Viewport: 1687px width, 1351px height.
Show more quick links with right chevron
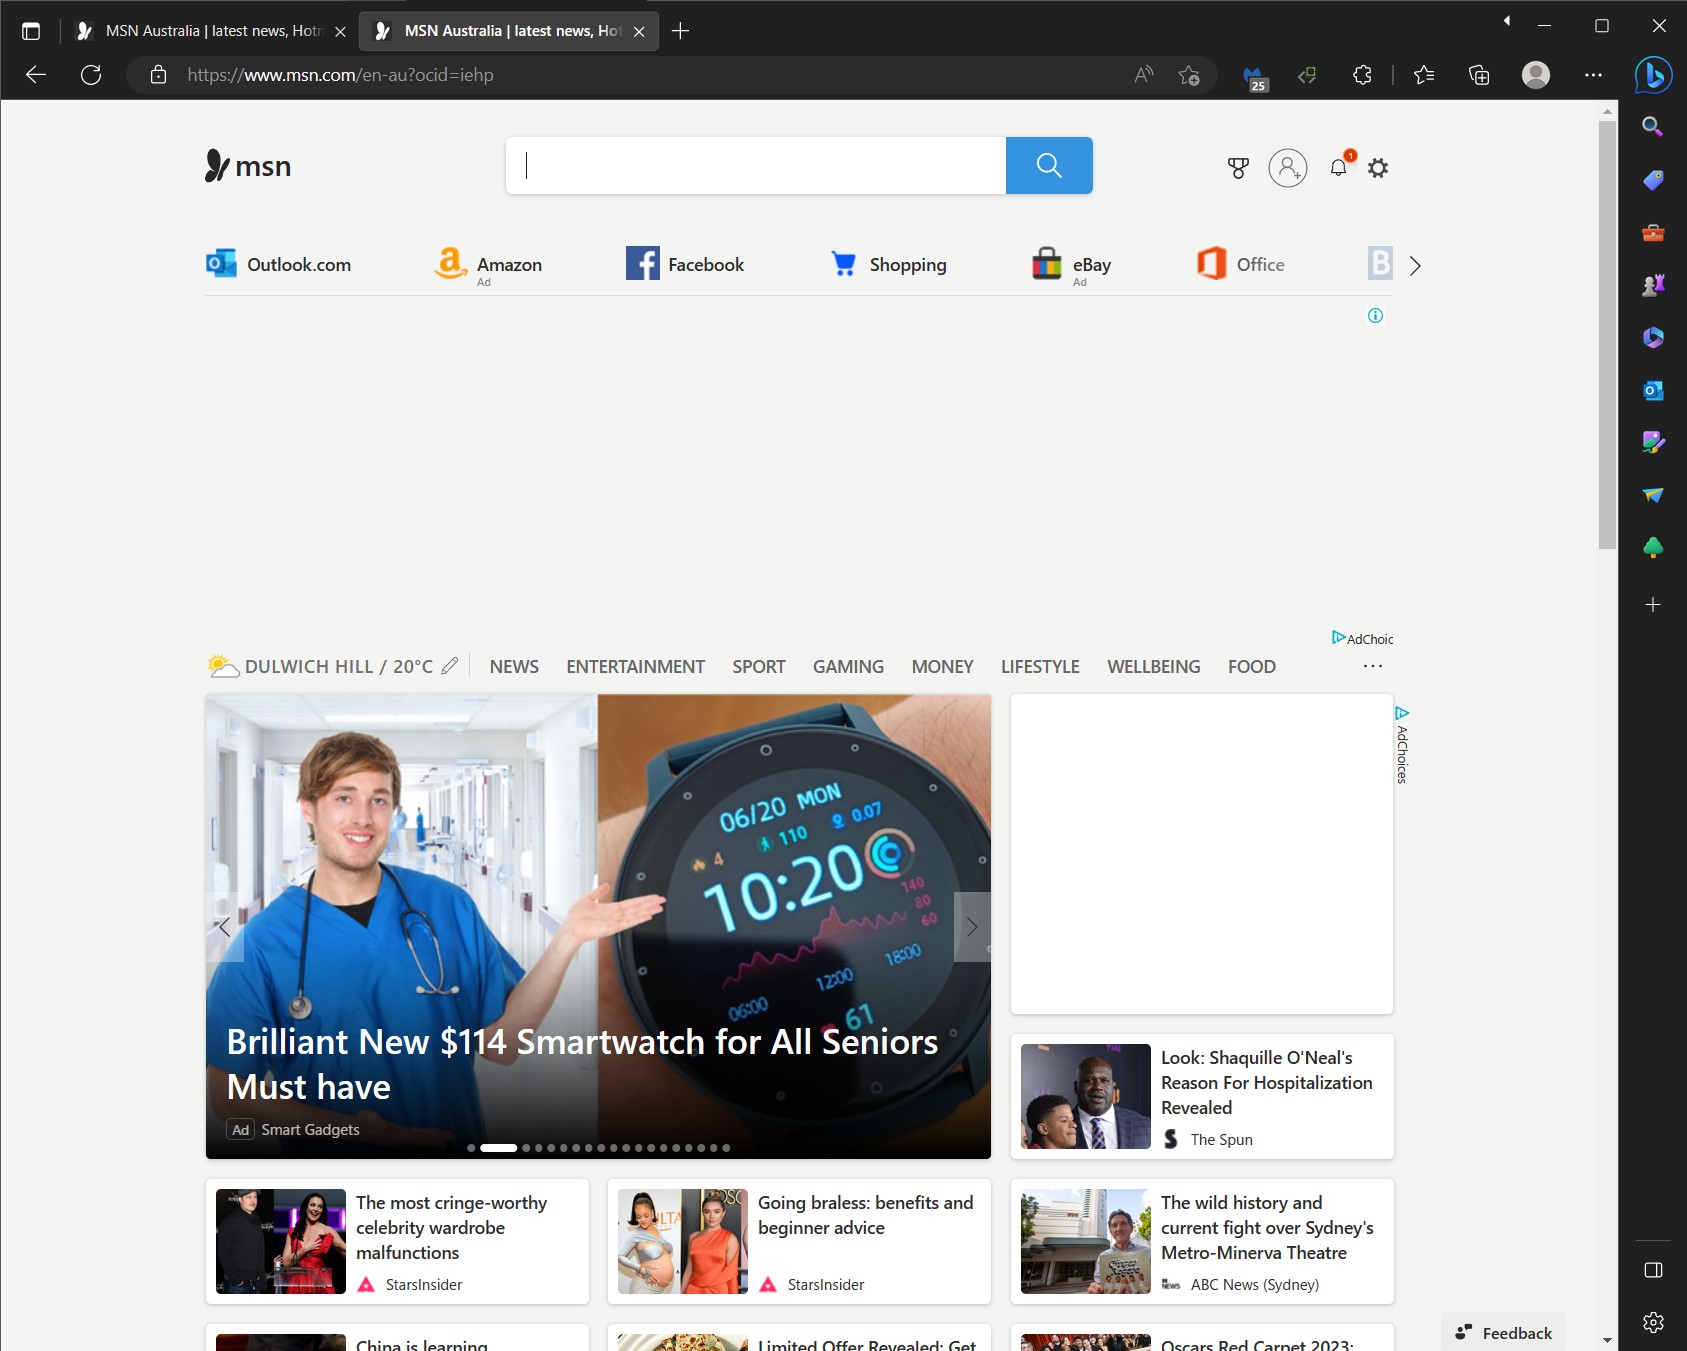tap(1414, 266)
